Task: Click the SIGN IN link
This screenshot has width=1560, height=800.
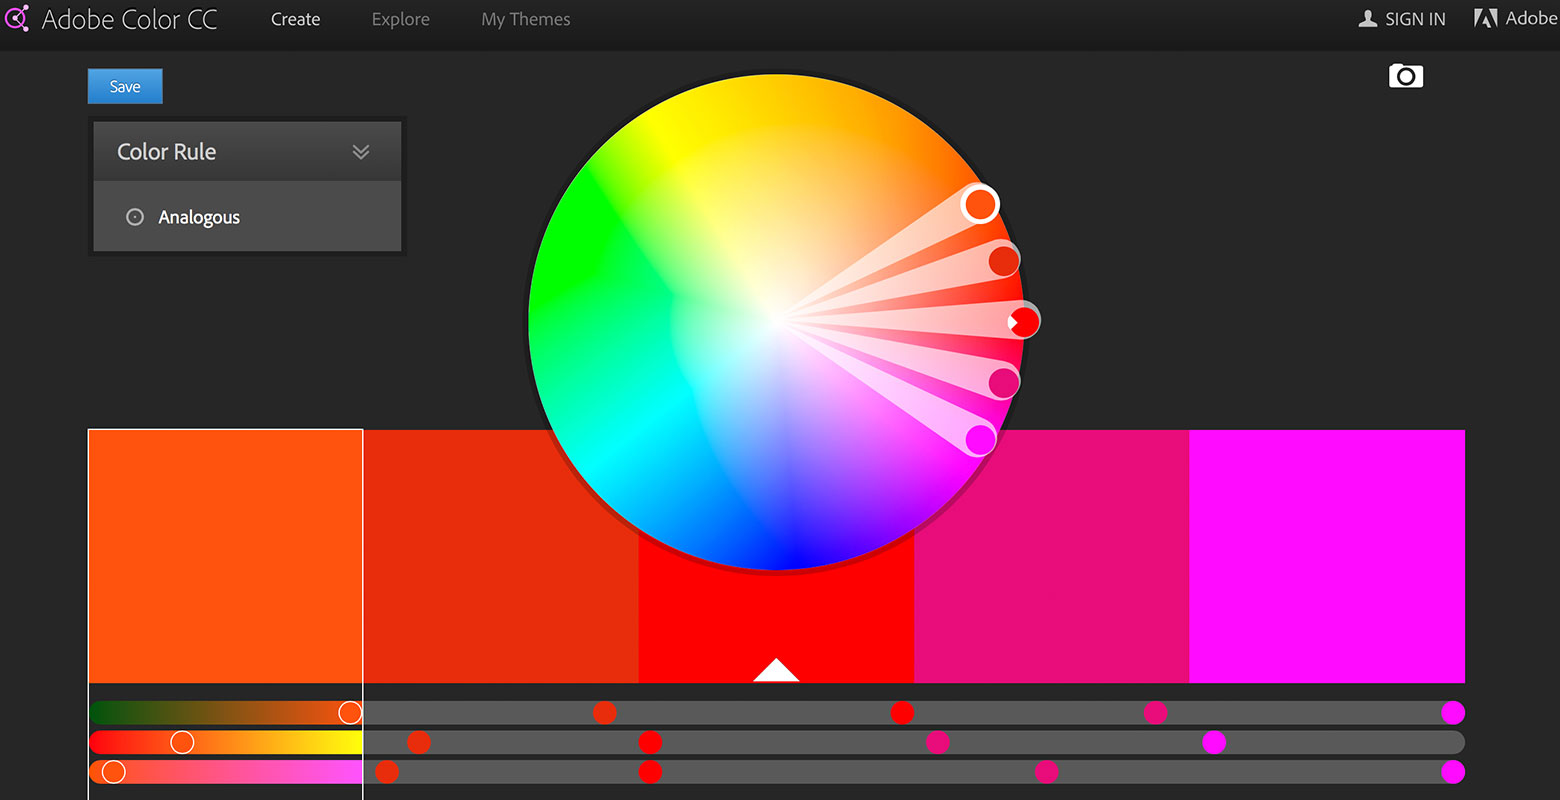Action: coord(1402,19)
